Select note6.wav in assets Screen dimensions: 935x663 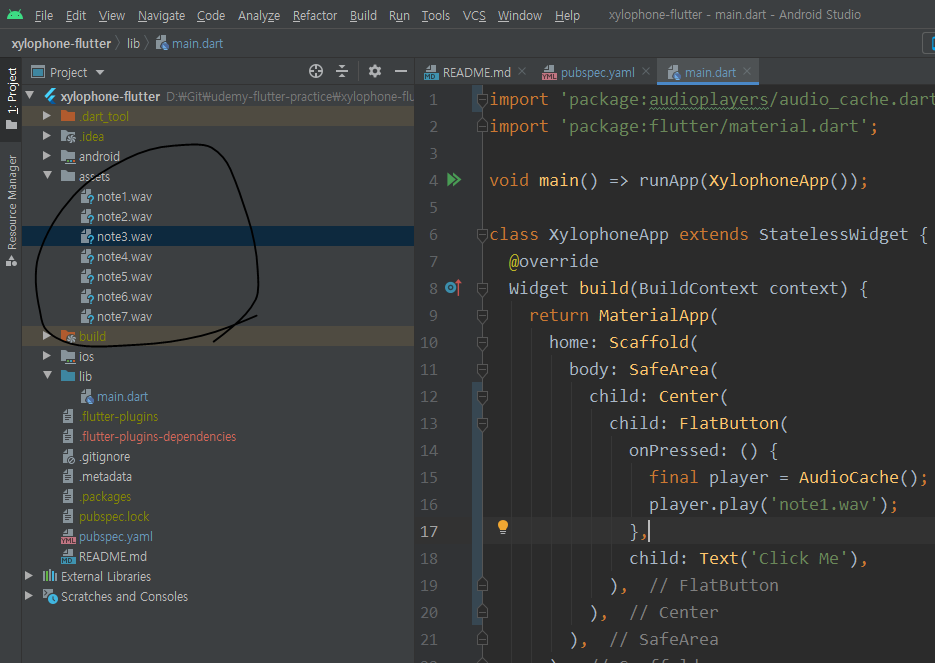pos(124,296)
